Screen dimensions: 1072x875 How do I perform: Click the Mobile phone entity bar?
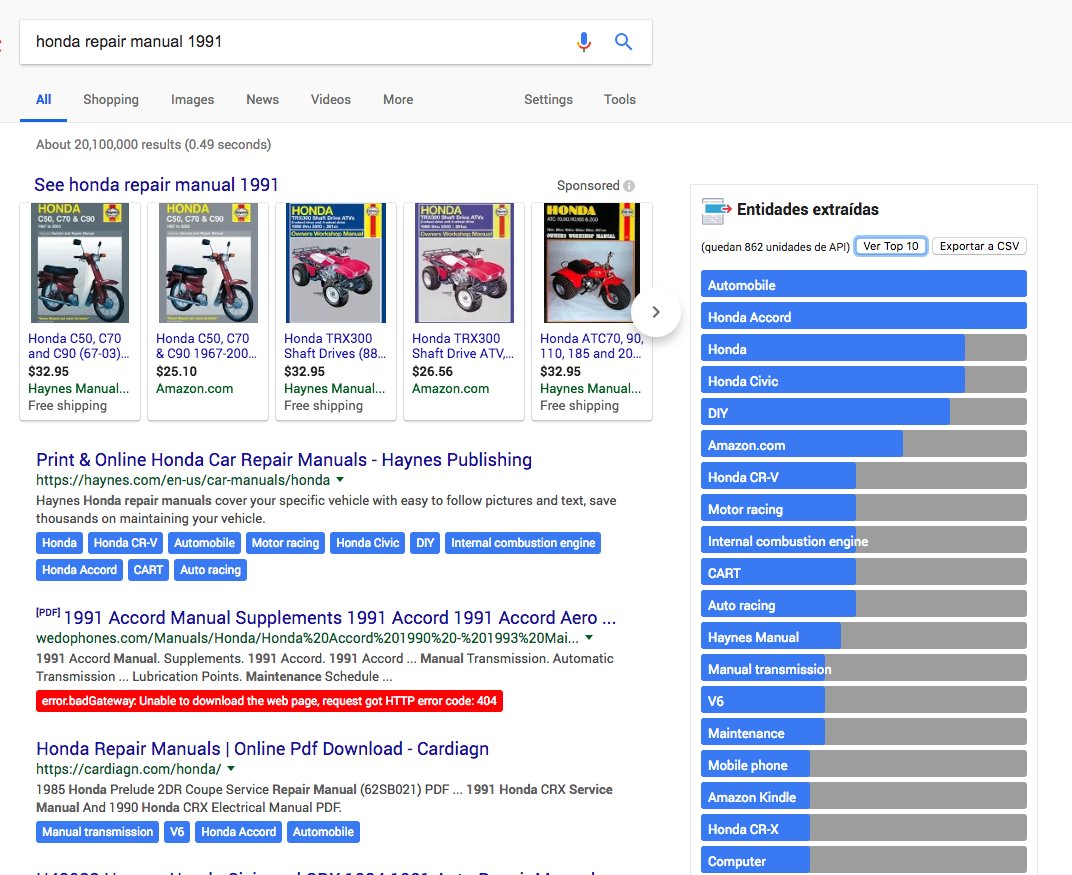[863, 765]
